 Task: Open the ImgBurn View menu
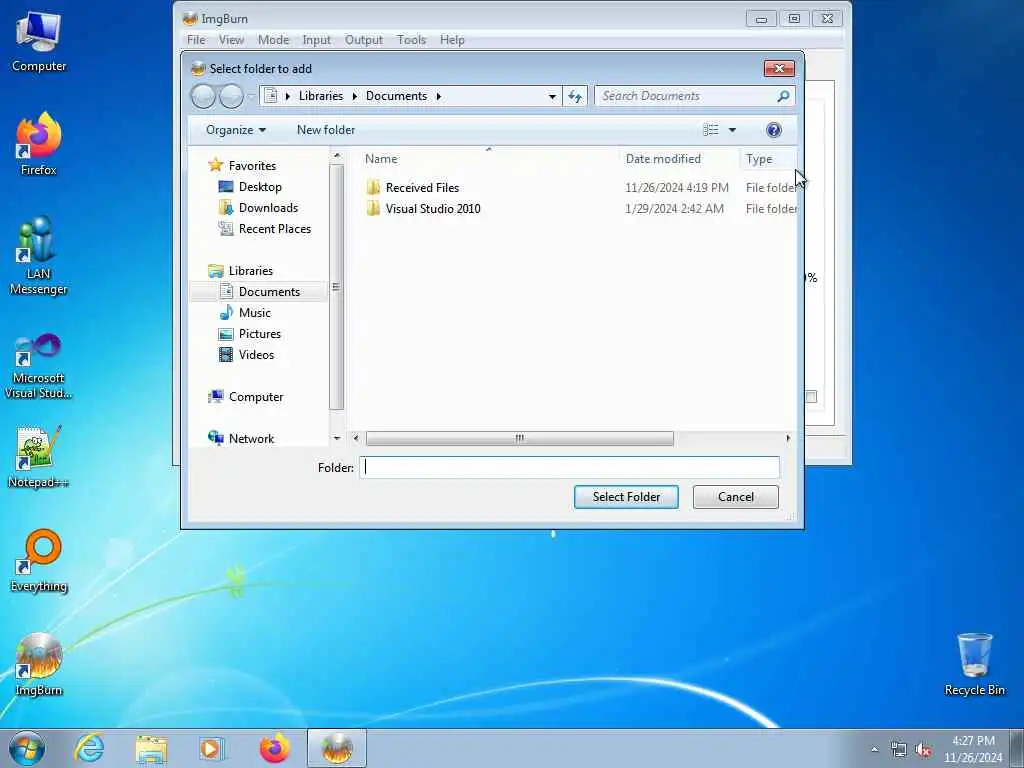[231, 40]
